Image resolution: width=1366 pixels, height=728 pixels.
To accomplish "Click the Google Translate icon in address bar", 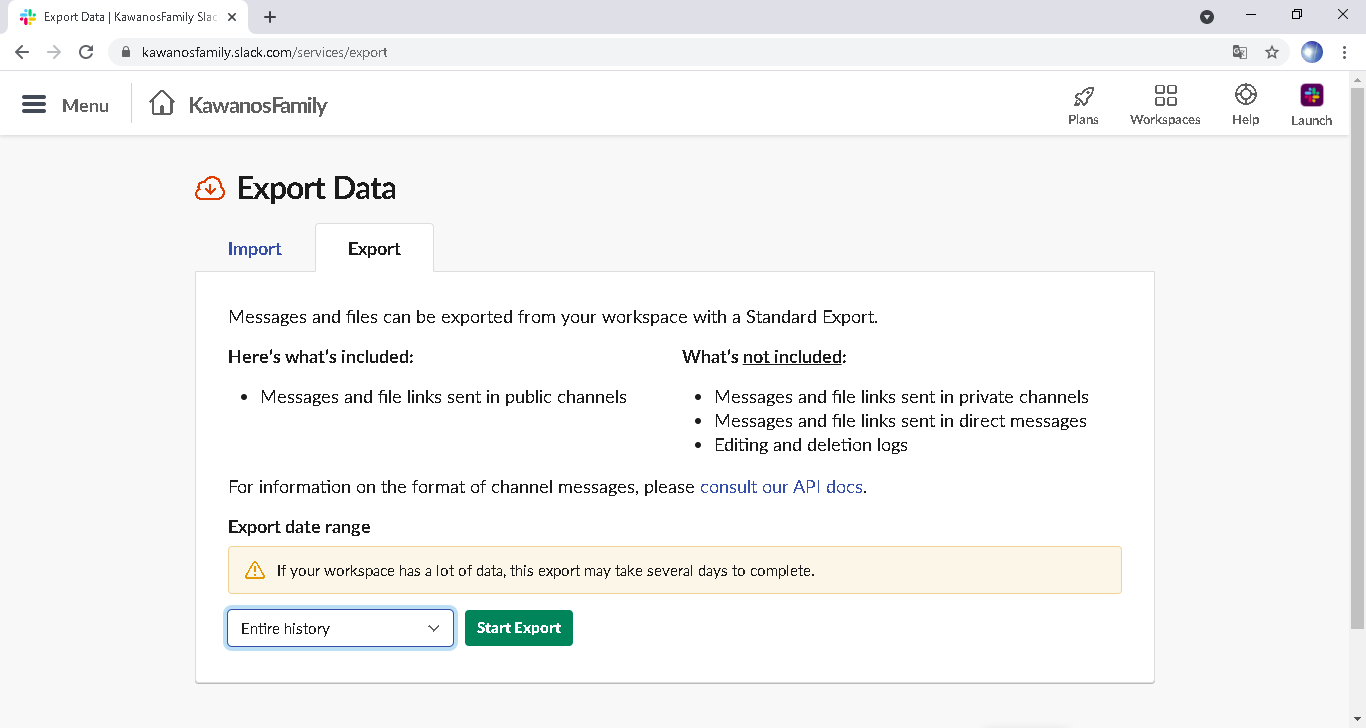I will click(1240, 52).
